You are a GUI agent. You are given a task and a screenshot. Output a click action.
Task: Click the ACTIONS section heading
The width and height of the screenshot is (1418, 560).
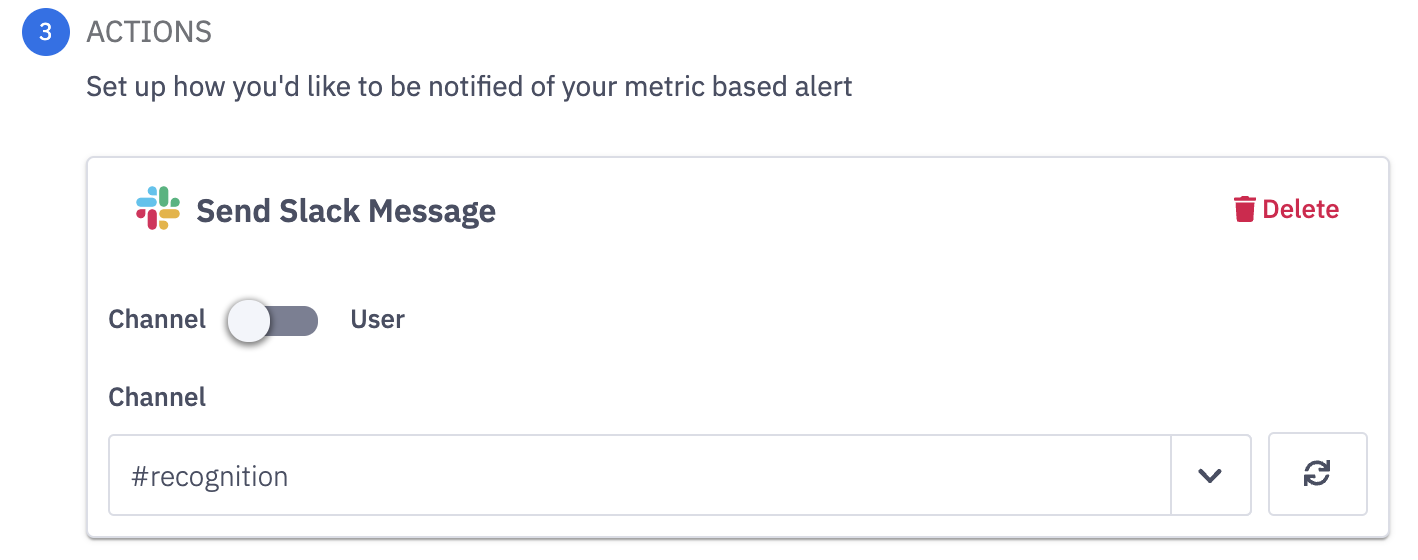pos(149,32)
